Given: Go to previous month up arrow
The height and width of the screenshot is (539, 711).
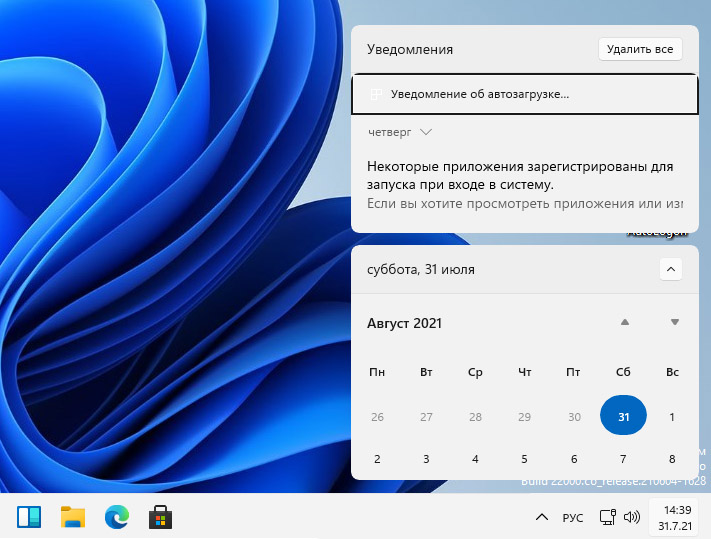Looking at the screenshot, I should [624, 322].
